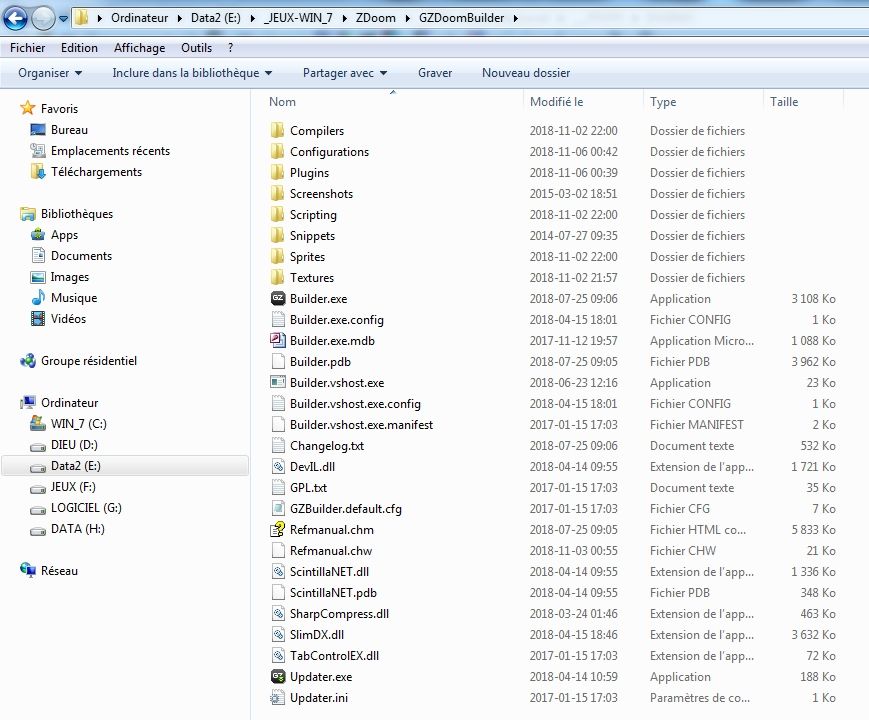Viewport: 869px width, 720px height.
Task: Click the WIN_7 (C:) drive icon
Action: click(38, 423)
